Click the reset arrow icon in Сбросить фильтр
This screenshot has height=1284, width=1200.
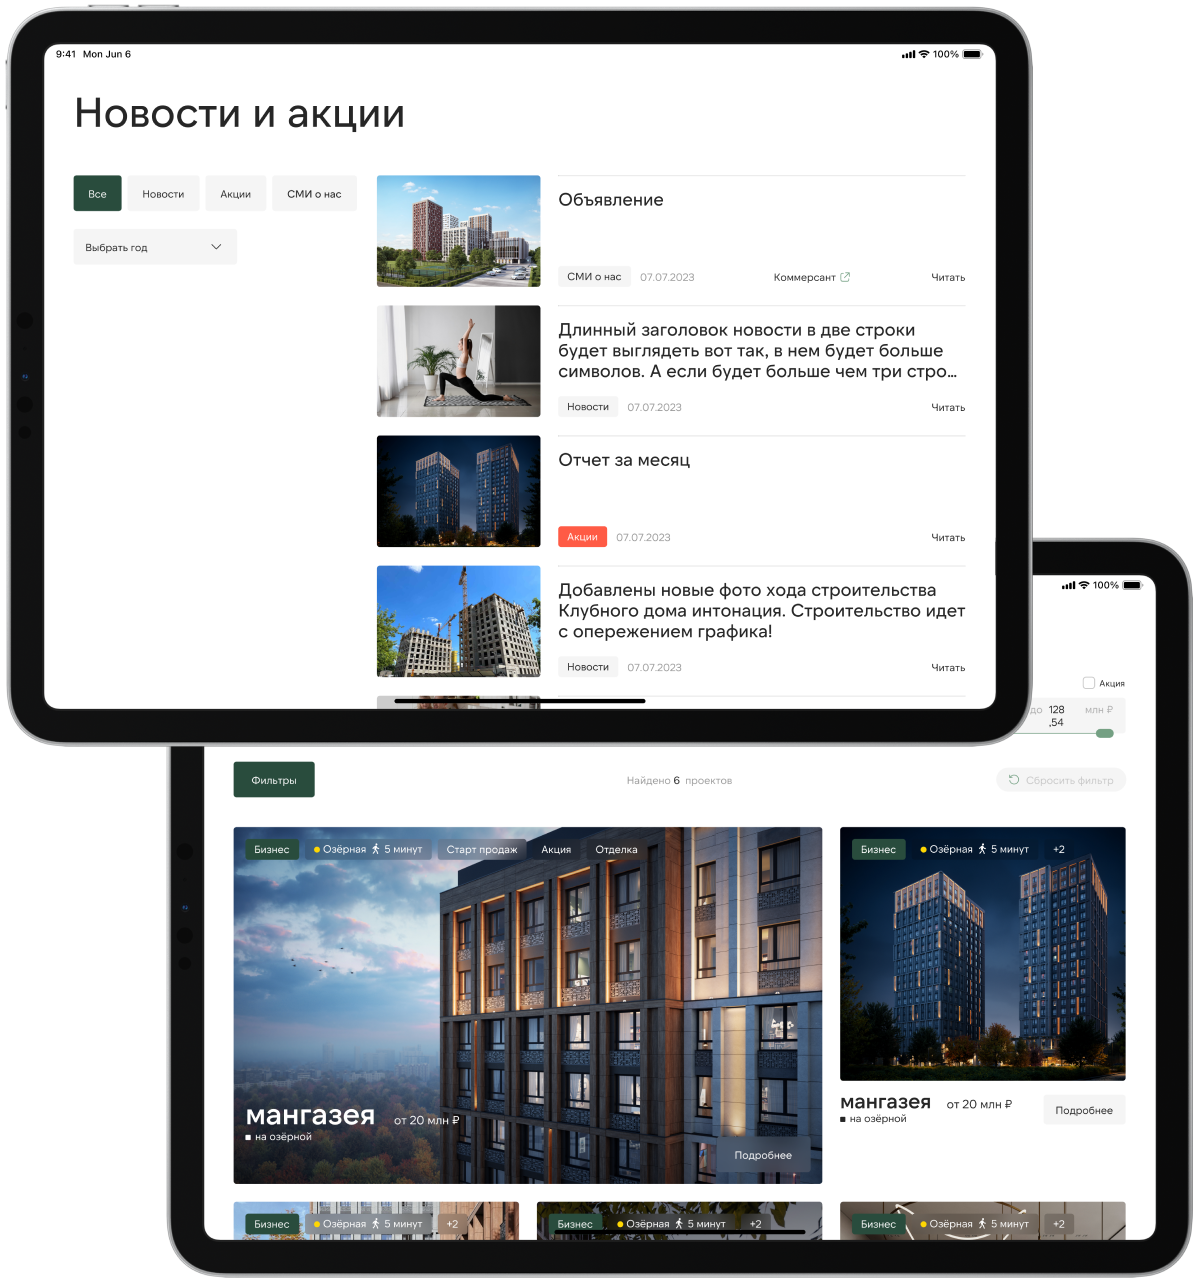[1013, 780]
